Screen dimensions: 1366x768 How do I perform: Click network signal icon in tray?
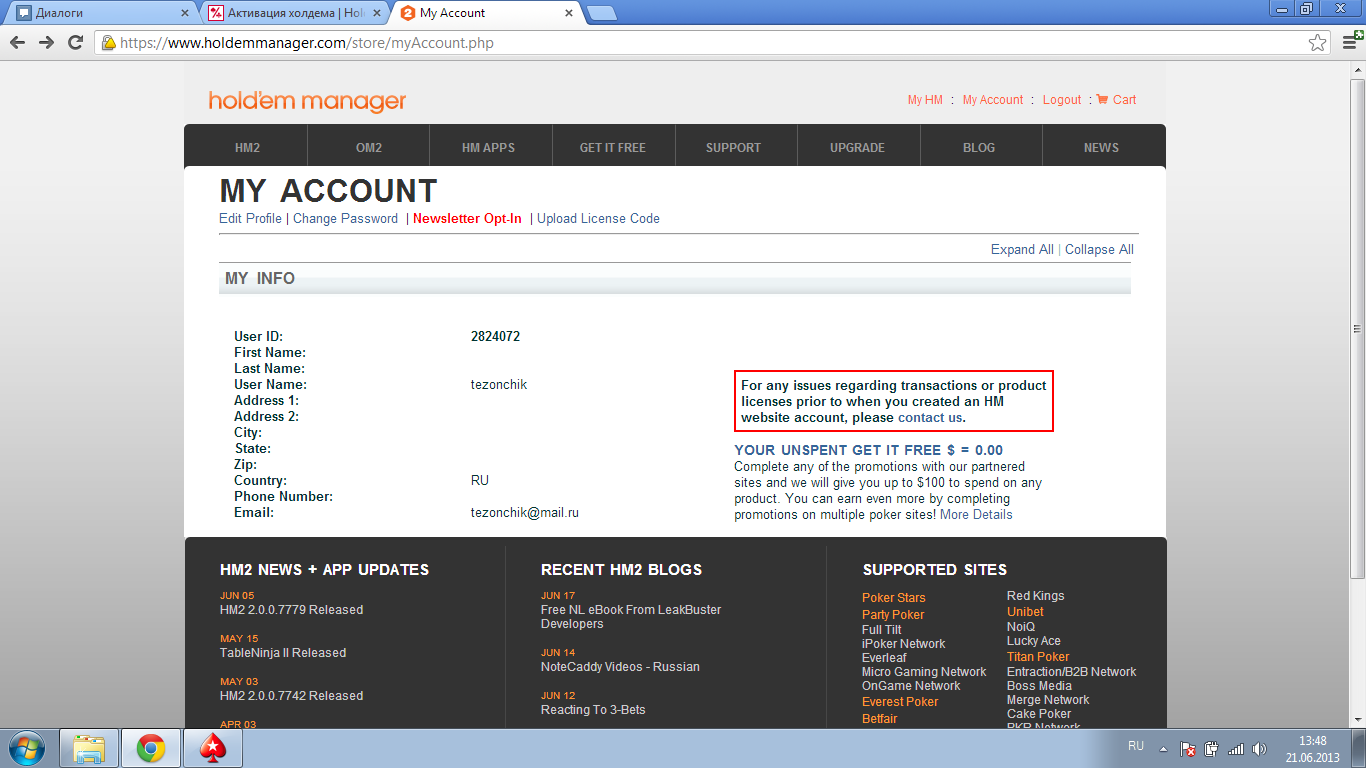pyautogui.click(x=1236, y=748)
